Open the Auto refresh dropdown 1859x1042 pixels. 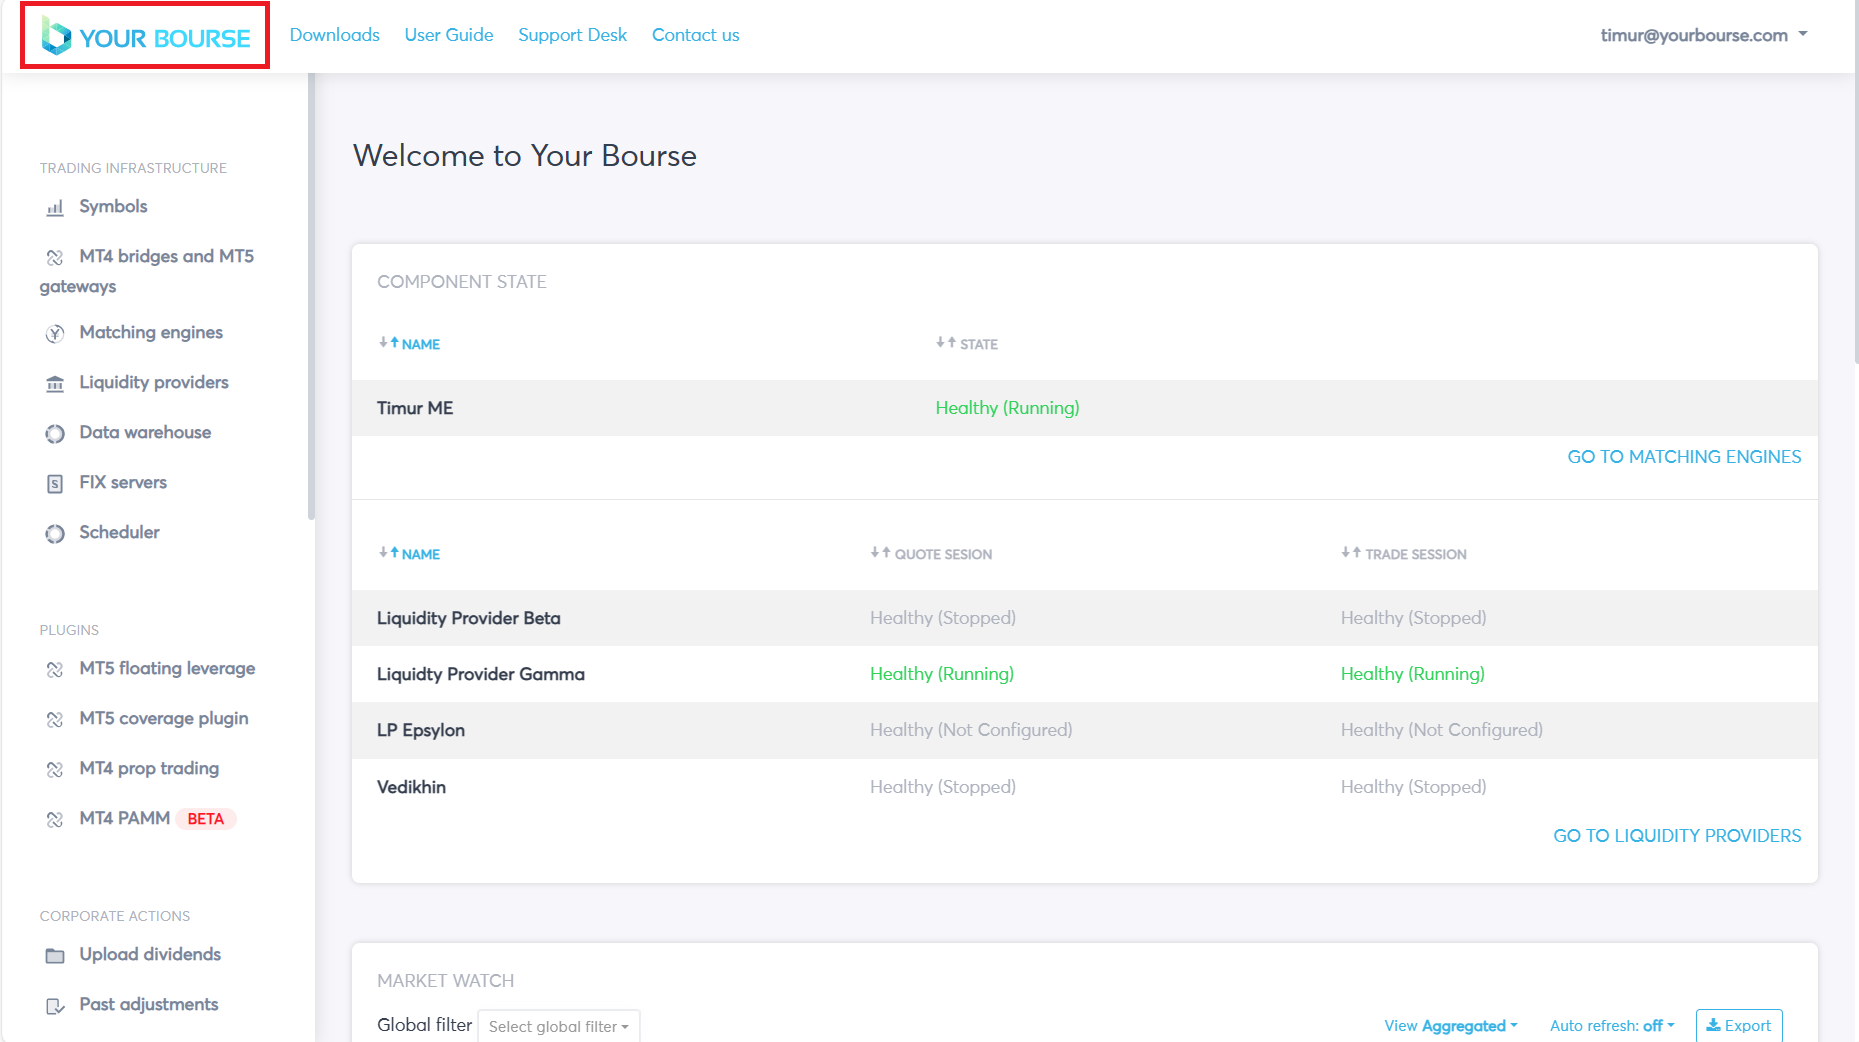[1611, 1026]
